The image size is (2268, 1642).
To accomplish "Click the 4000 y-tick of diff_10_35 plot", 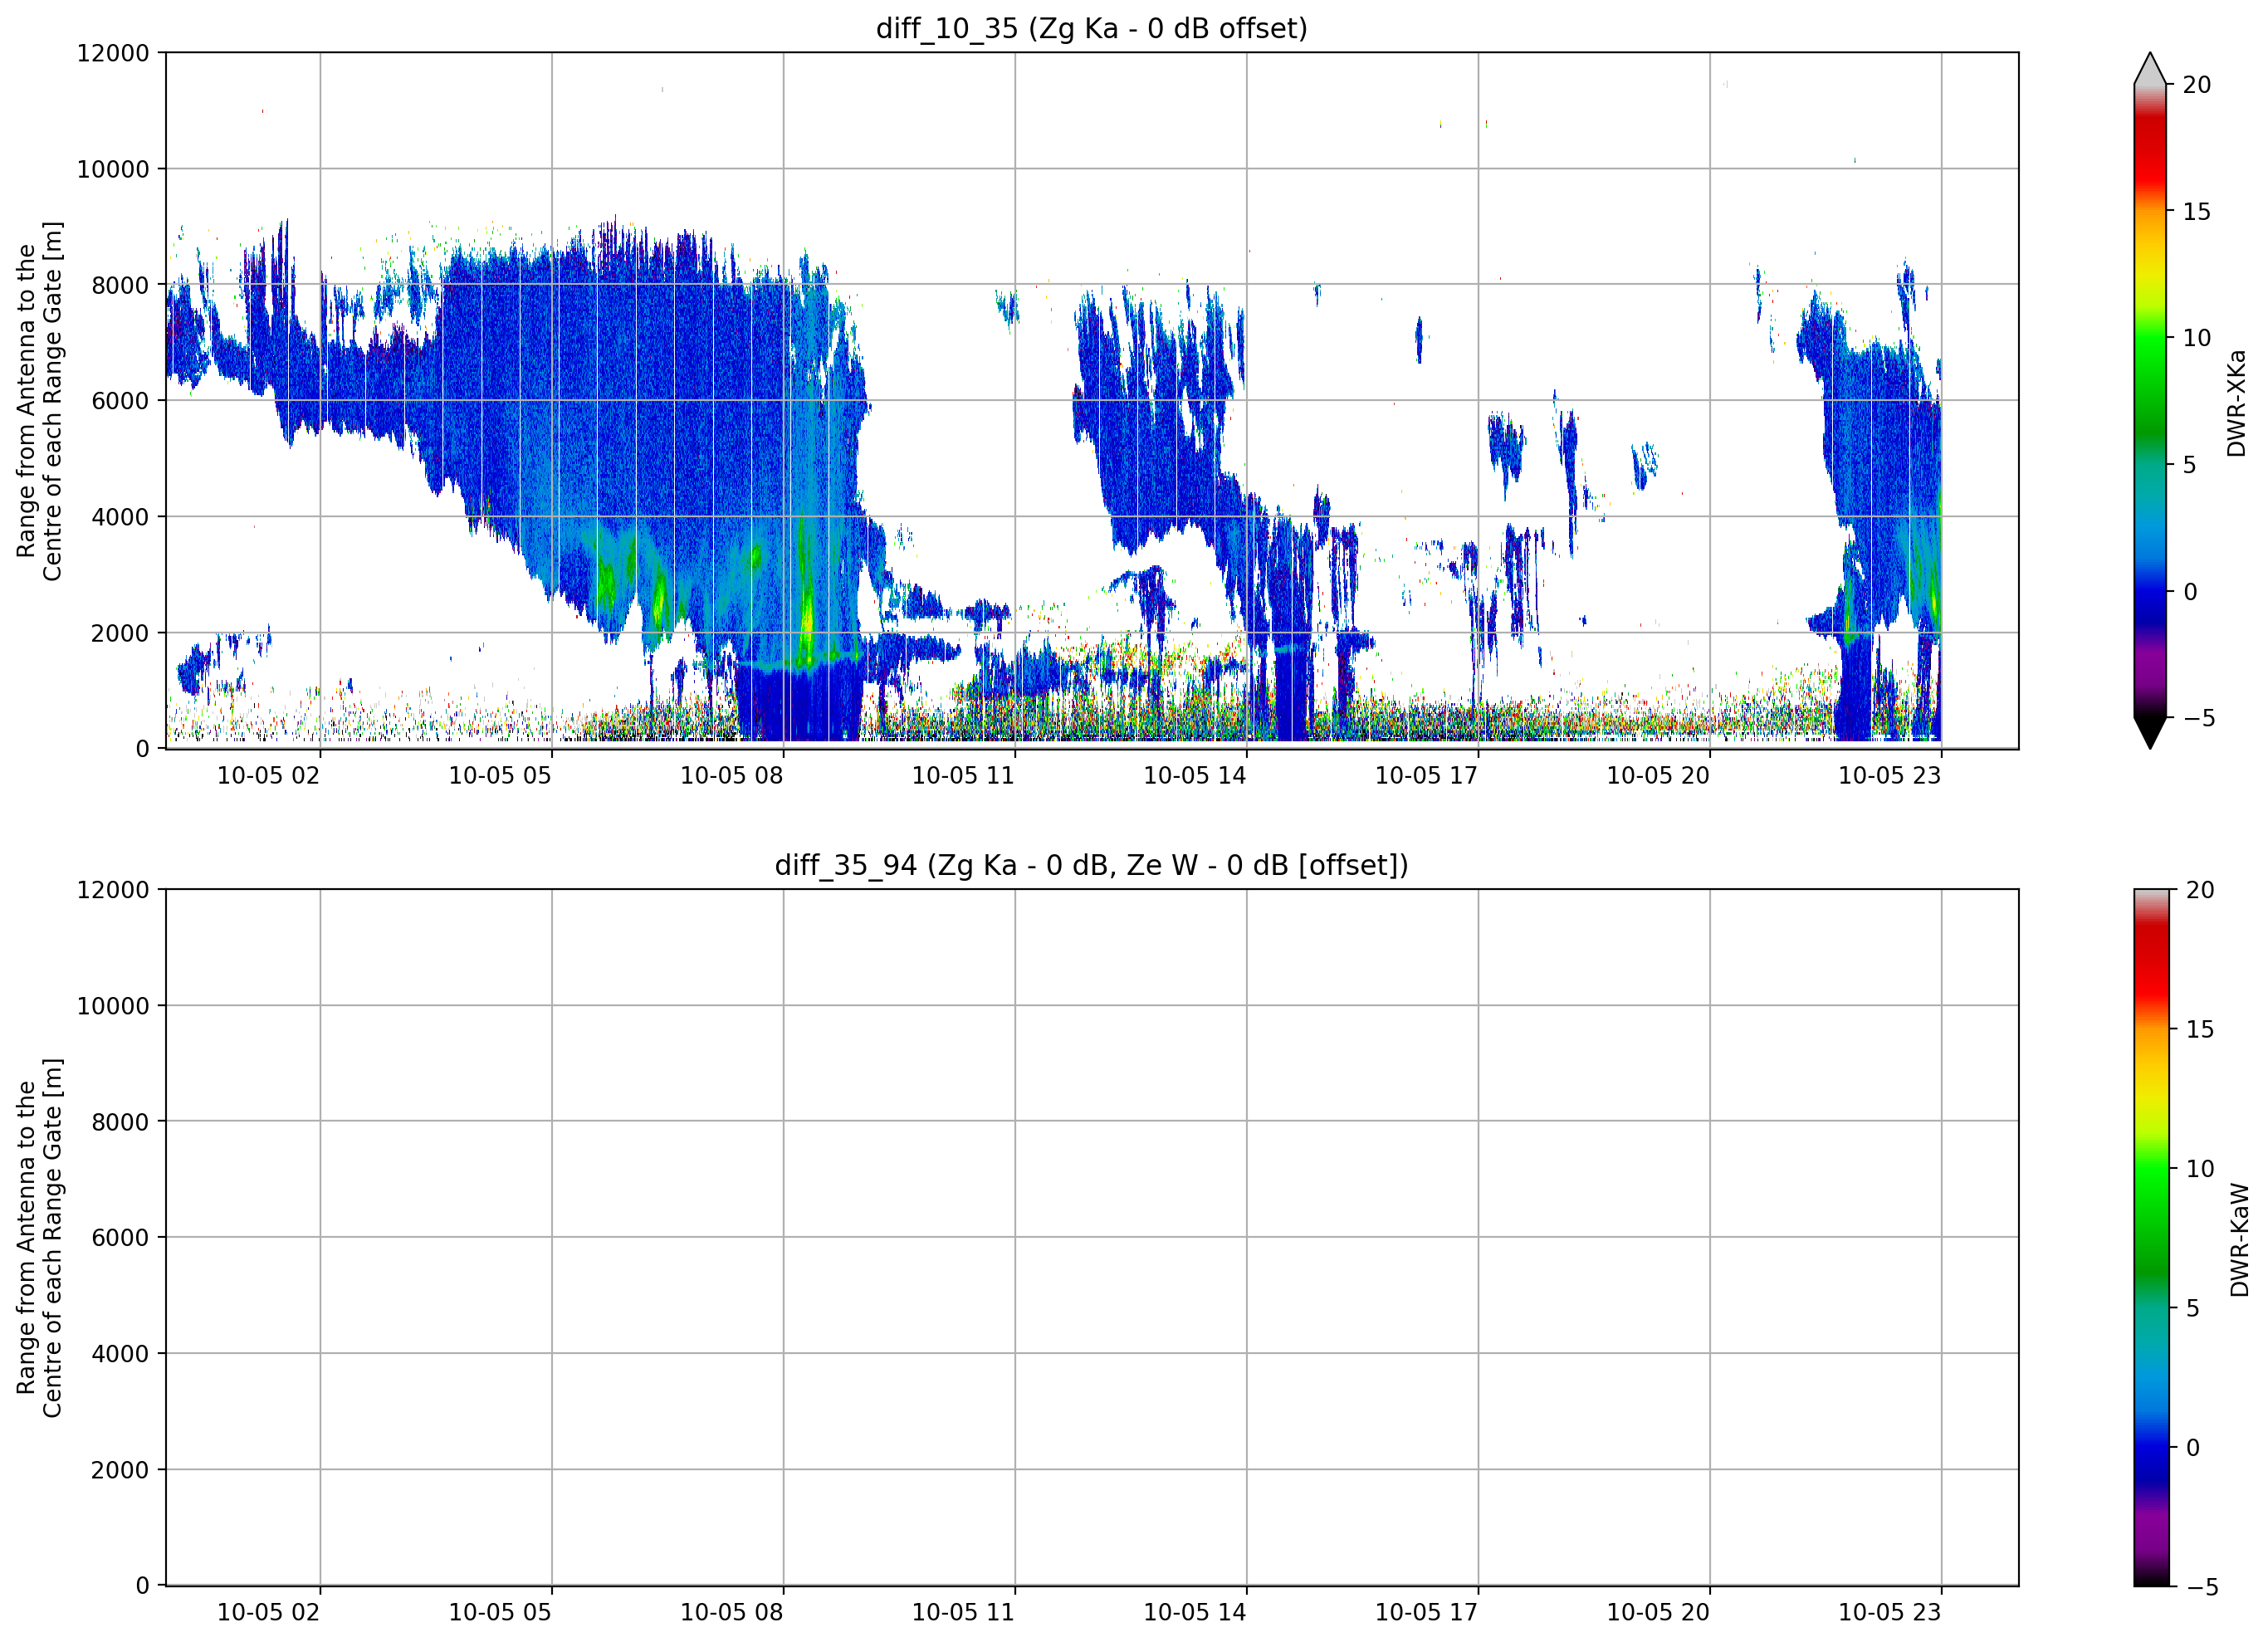I will 120,517.
